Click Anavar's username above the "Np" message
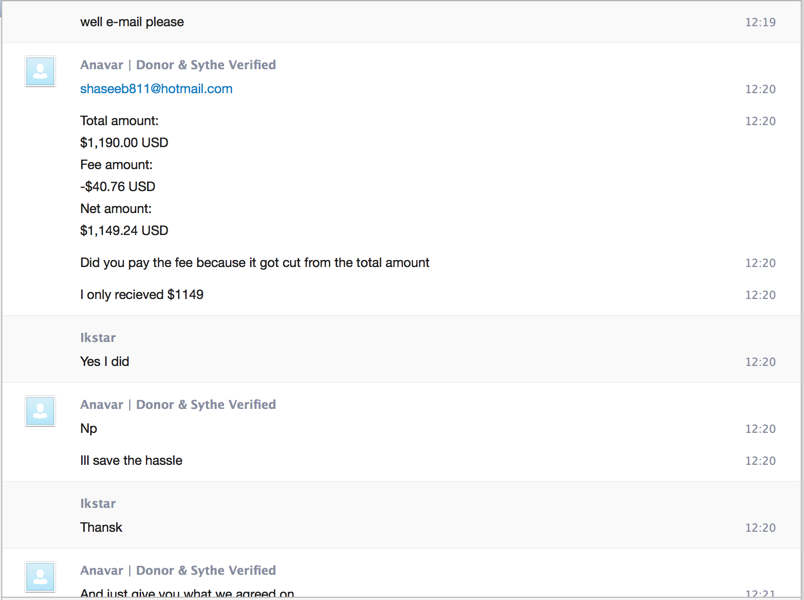Screen dimensions: 804x600 pos(178,405)
